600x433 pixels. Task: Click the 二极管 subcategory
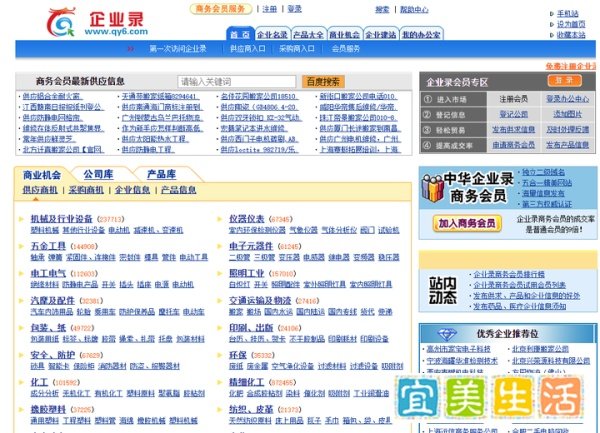[240, 257]
